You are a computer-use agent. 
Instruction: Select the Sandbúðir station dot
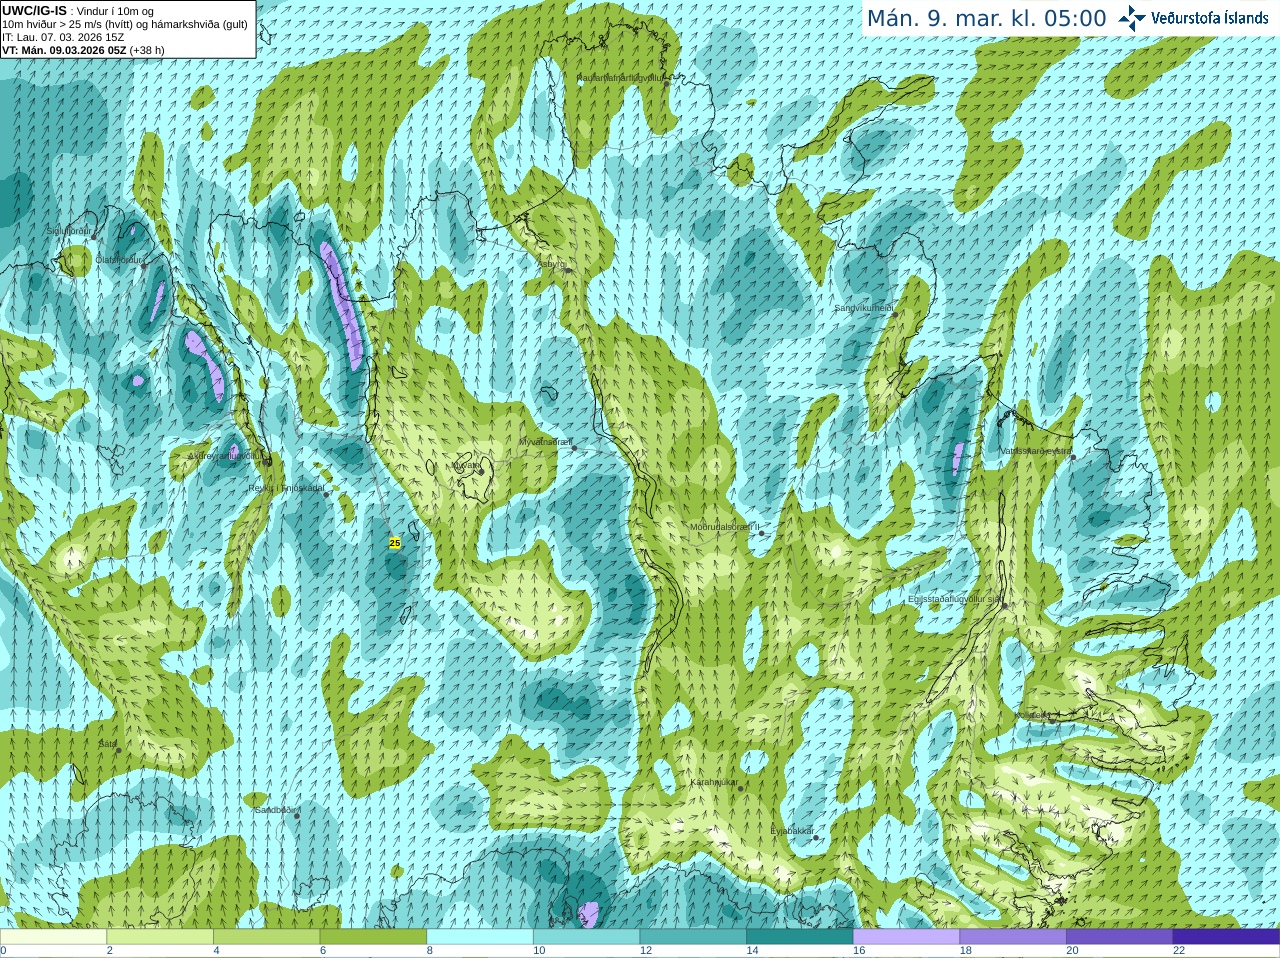click(x=296, y=816)
